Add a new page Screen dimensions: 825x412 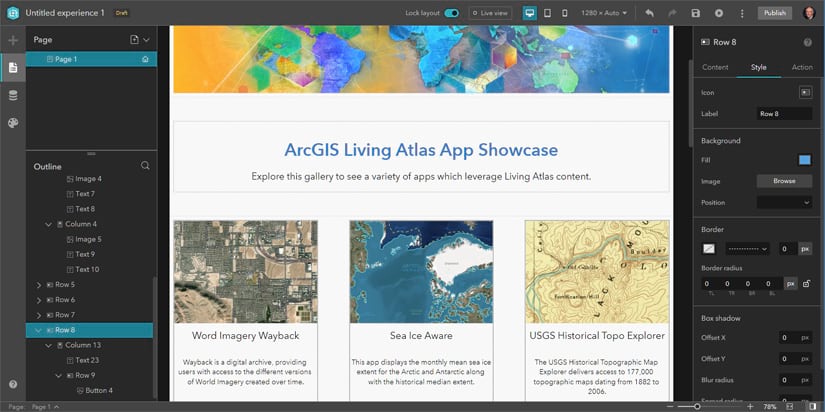pyautogui.click(x=134, y=39)
